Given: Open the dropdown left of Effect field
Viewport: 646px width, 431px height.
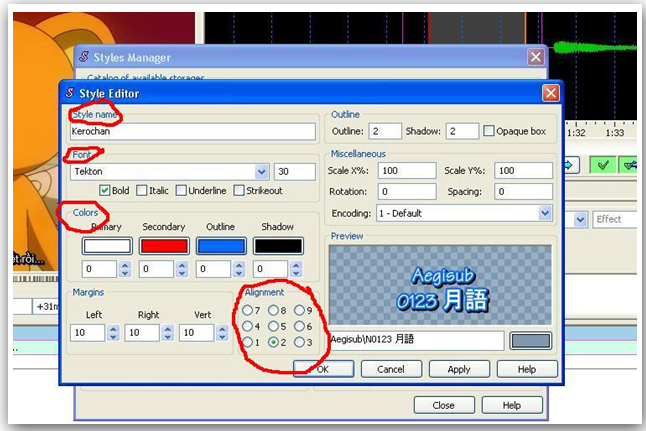Looking at the screenshot, I should [580, 219].
